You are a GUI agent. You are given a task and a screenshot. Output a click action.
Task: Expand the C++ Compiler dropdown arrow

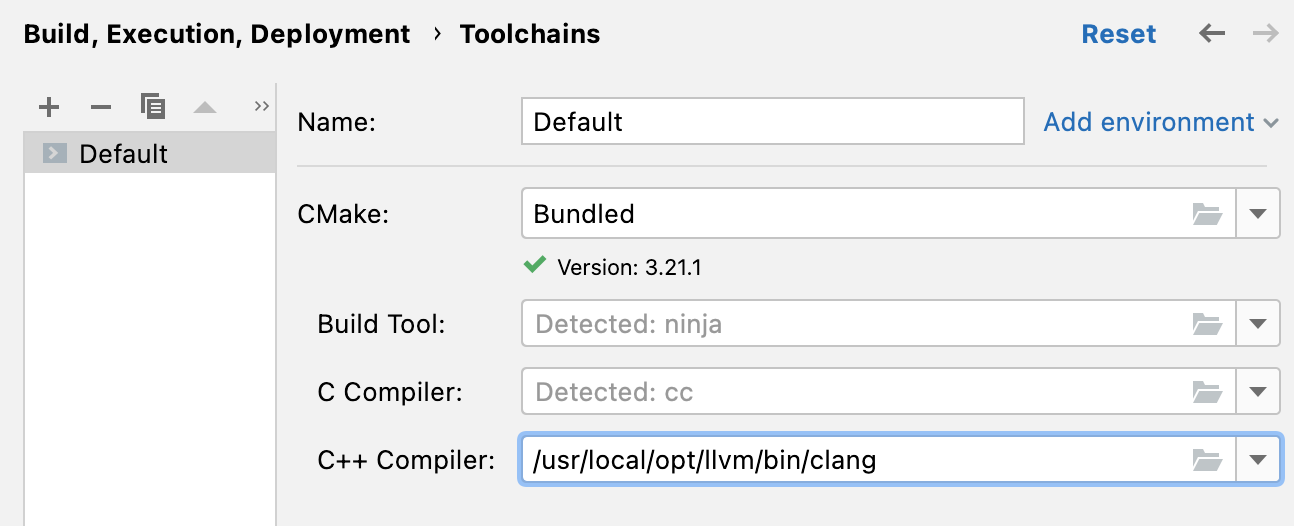click(1258, 460)
